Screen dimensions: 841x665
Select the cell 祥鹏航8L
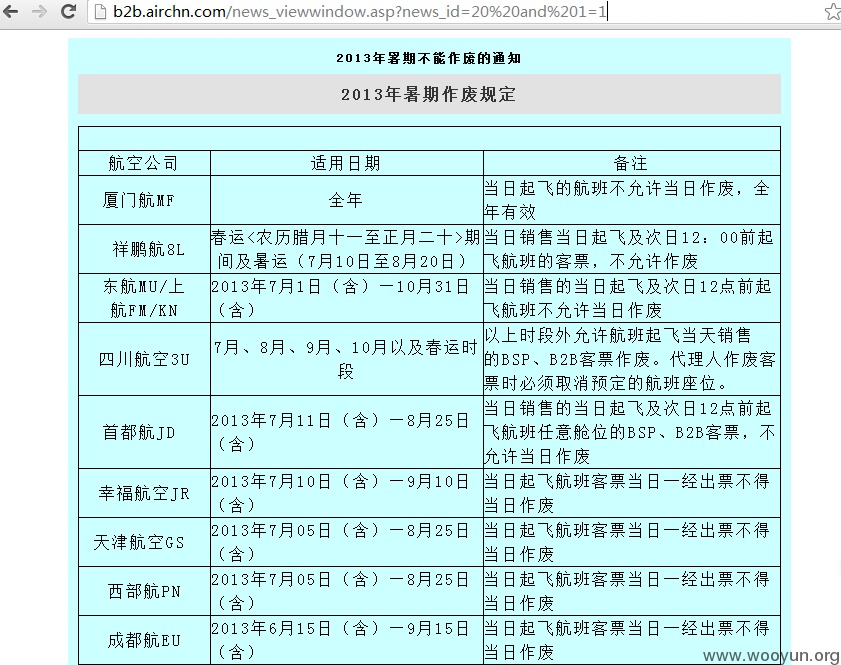pyautogui.click(x=144, y=249)
